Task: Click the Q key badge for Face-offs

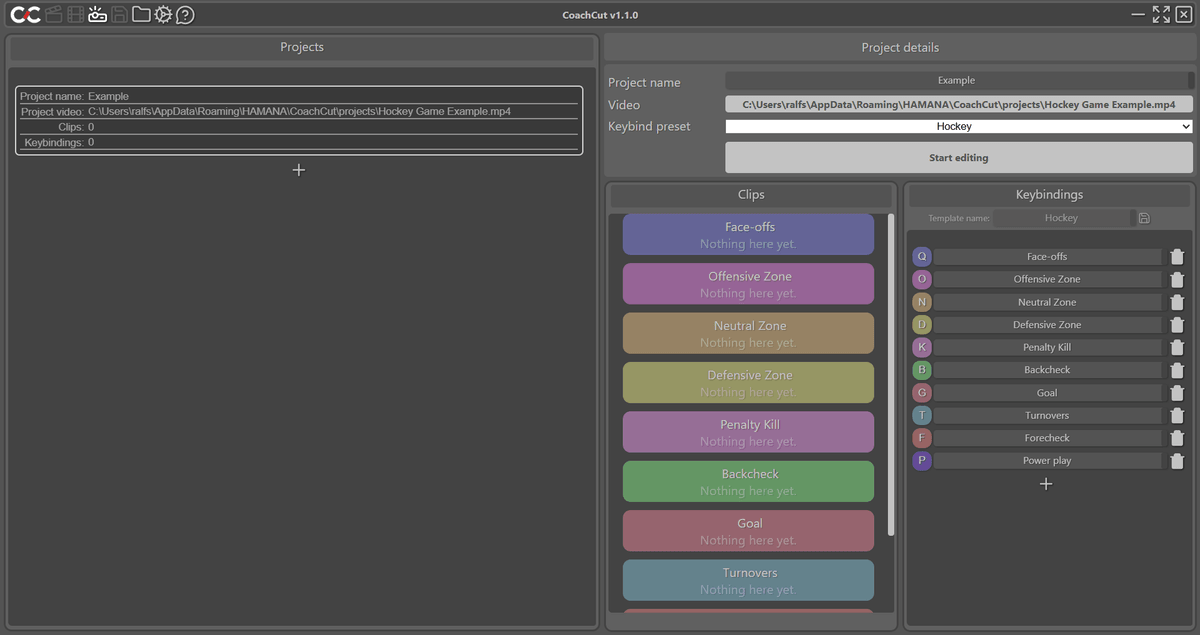Action: click(x=921, y=256)
